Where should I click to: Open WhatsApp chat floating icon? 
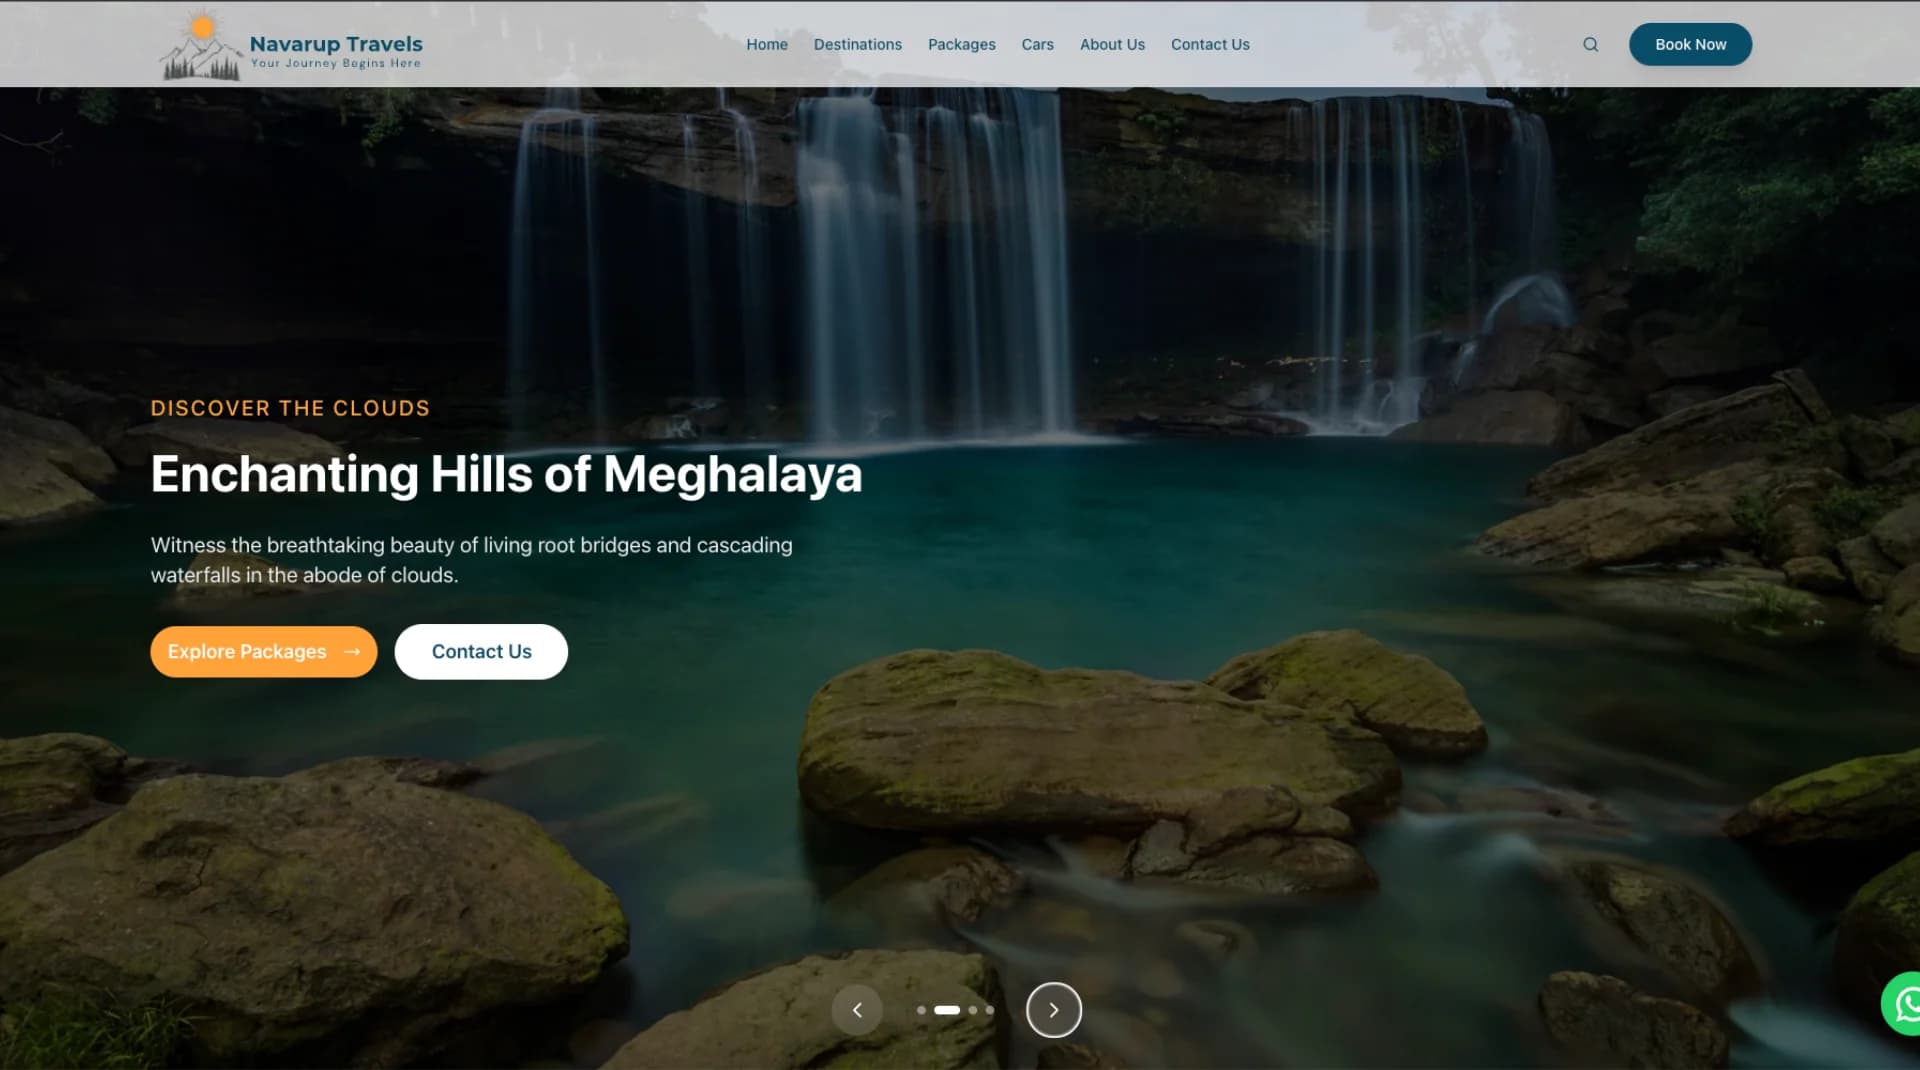1904,1003
